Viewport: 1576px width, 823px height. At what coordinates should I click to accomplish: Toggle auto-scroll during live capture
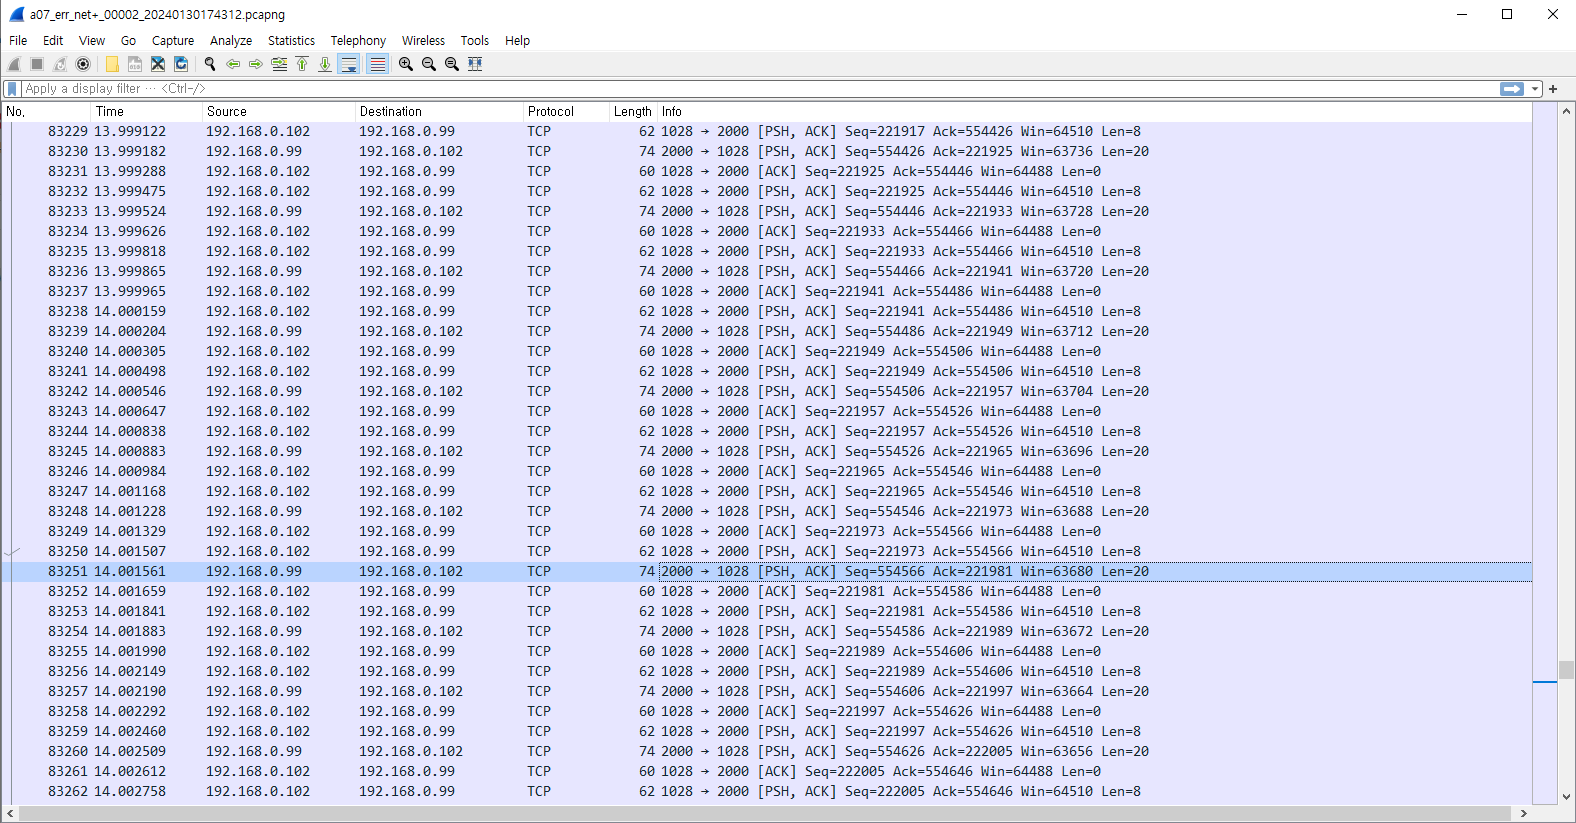point(349,64)
